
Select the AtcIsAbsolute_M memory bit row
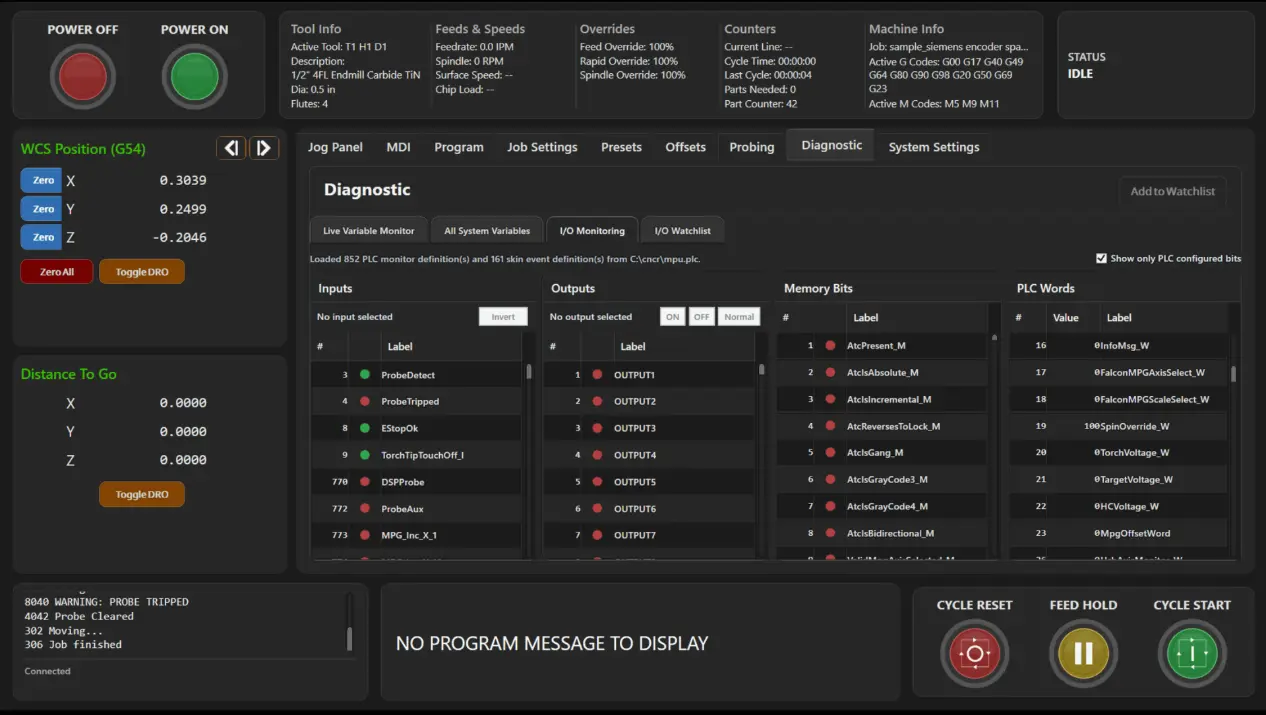[x=882, y=372]
